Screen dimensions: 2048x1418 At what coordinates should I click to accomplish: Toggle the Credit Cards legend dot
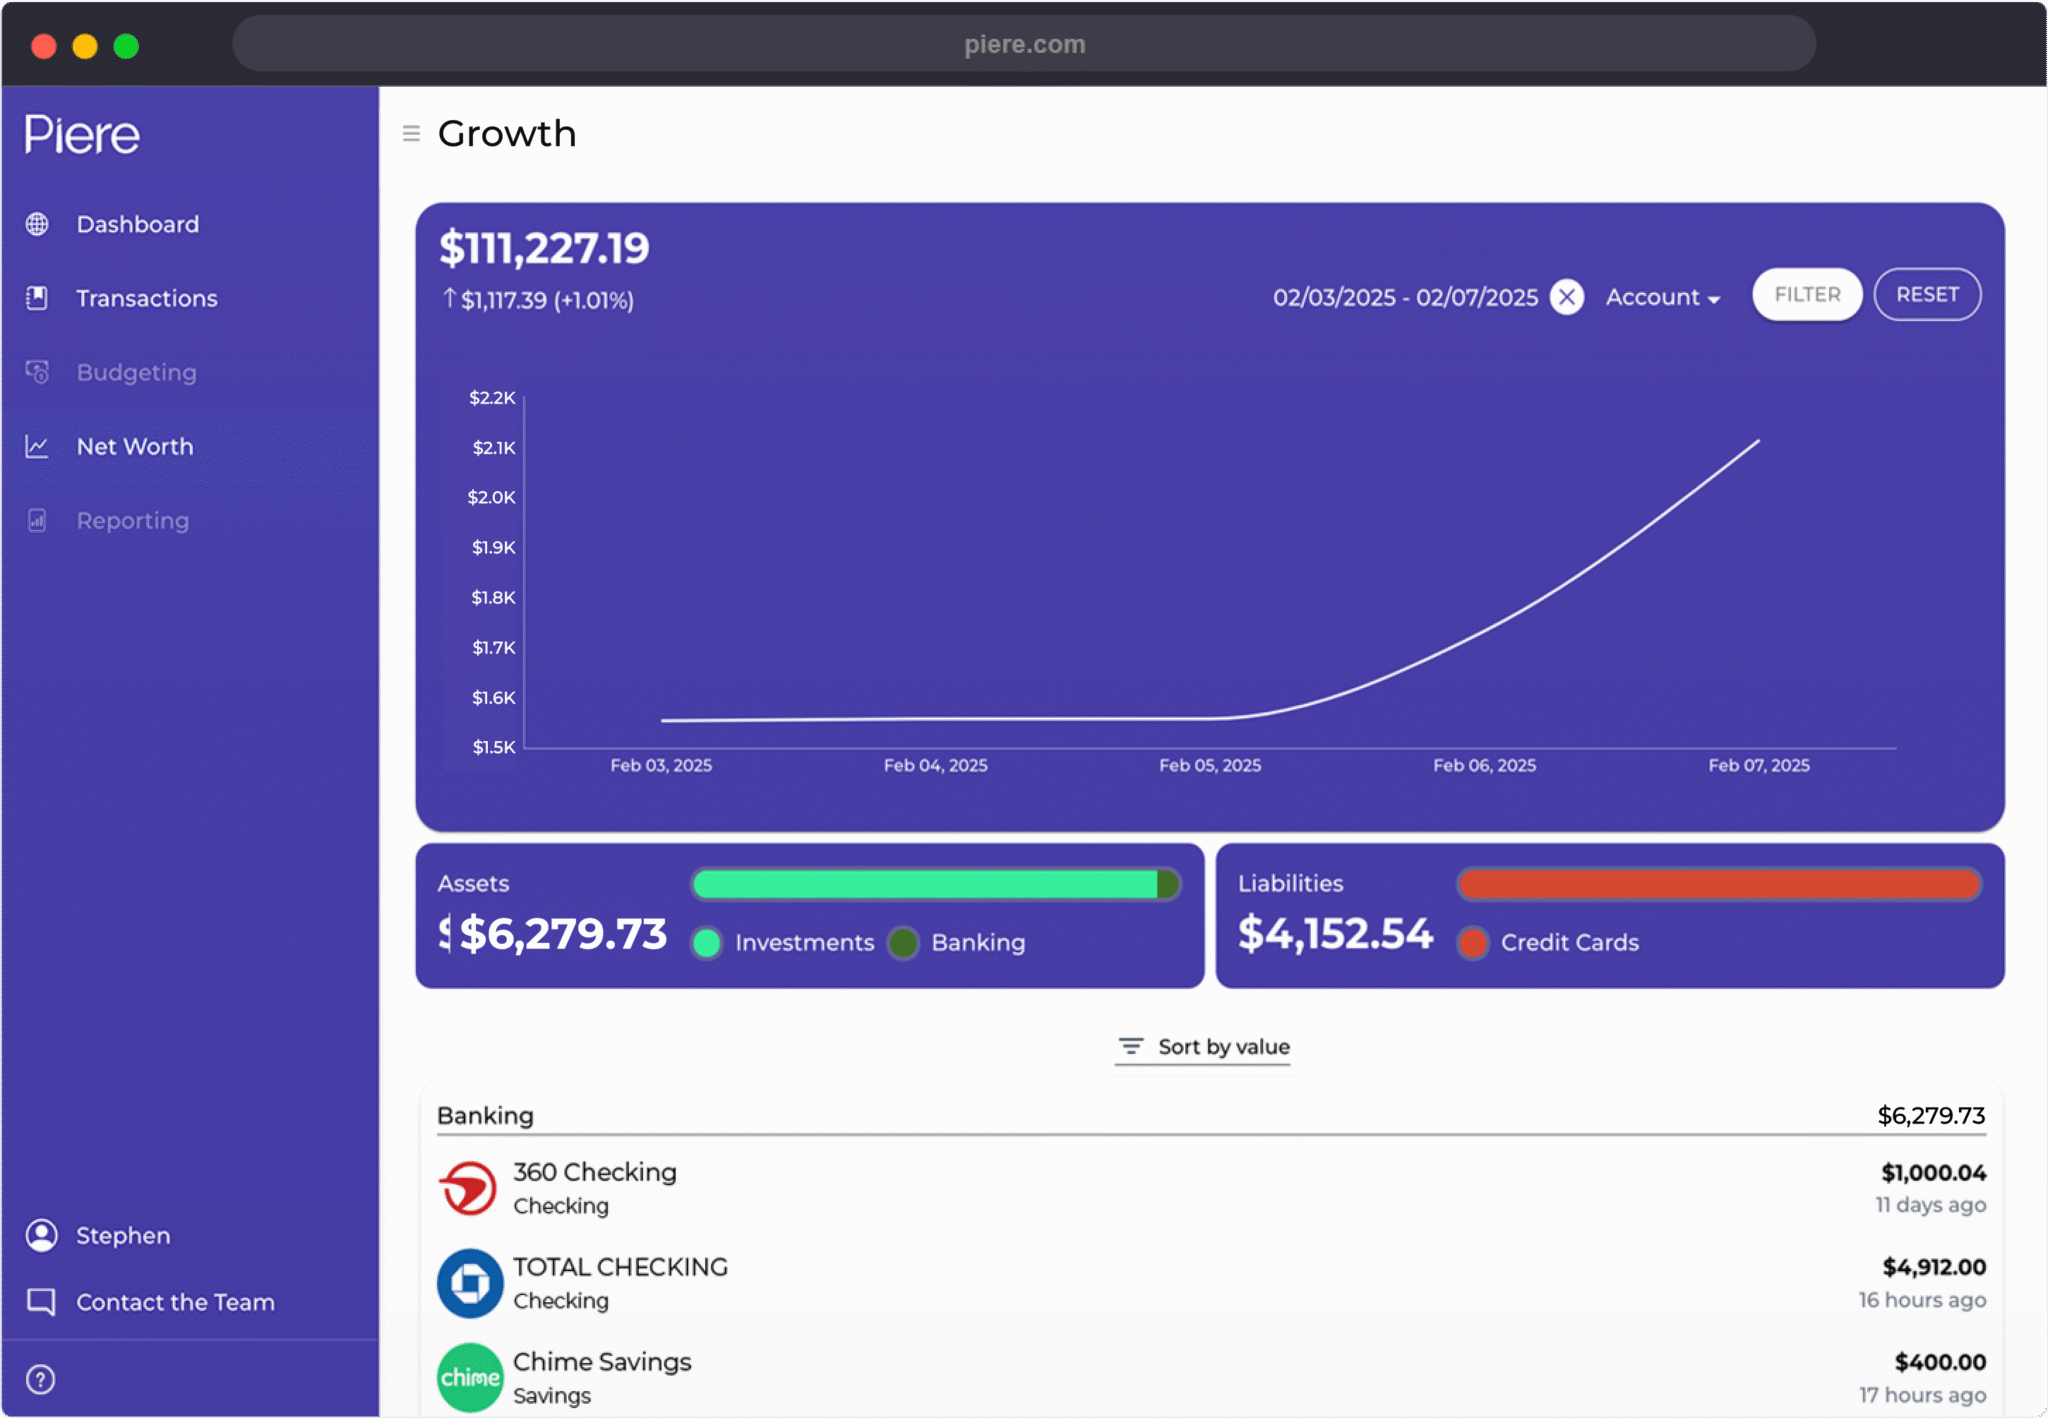click(1472, 943)
